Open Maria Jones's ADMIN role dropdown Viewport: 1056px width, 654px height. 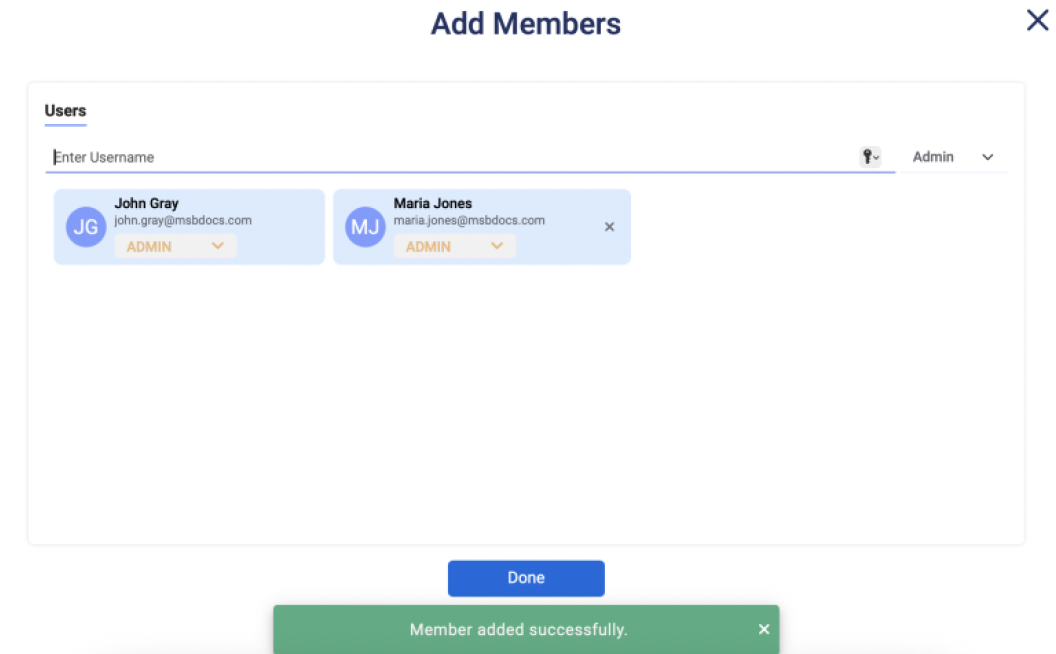[454, 246]
